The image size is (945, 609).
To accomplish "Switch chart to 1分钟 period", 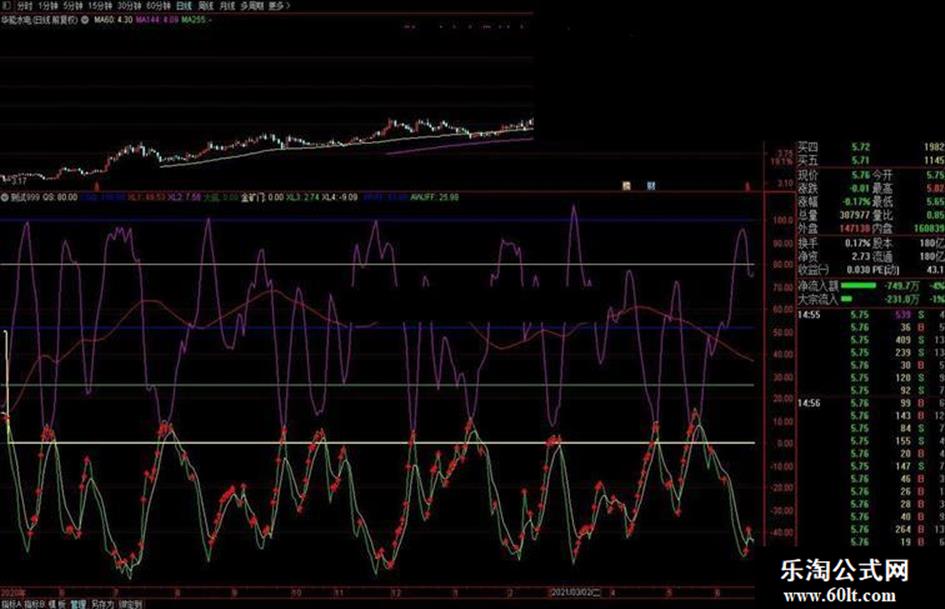I will tap(48, 5).
